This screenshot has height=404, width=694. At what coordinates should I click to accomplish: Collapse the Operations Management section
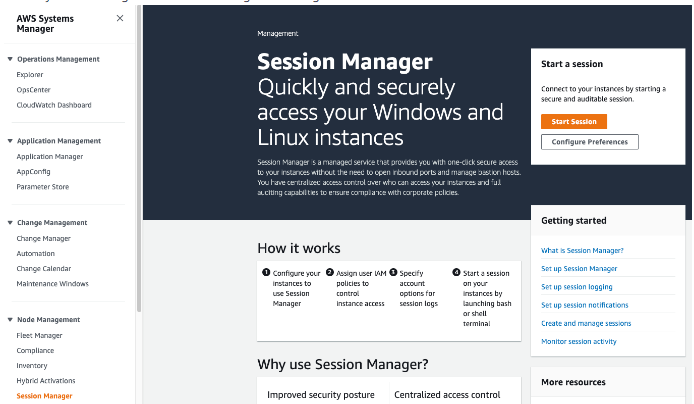[x=10, y=59]
